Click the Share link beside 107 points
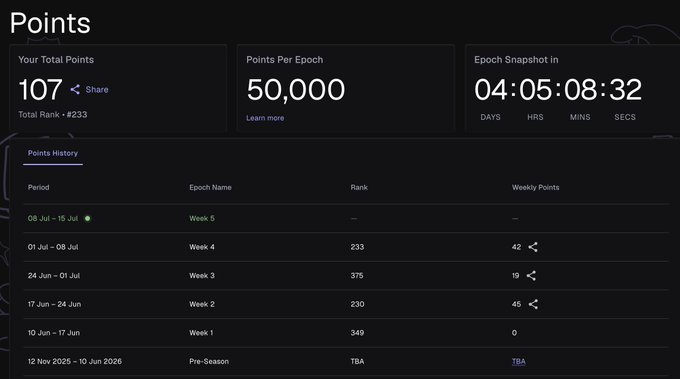The height and width of the screenshot is (379, 680). coord(97,89)
